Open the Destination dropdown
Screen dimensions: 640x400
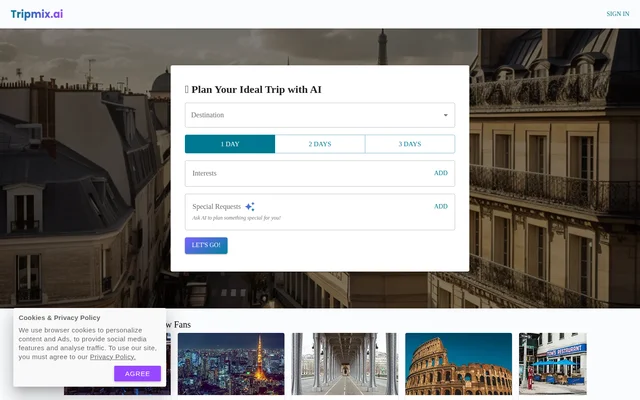point(320,115)
